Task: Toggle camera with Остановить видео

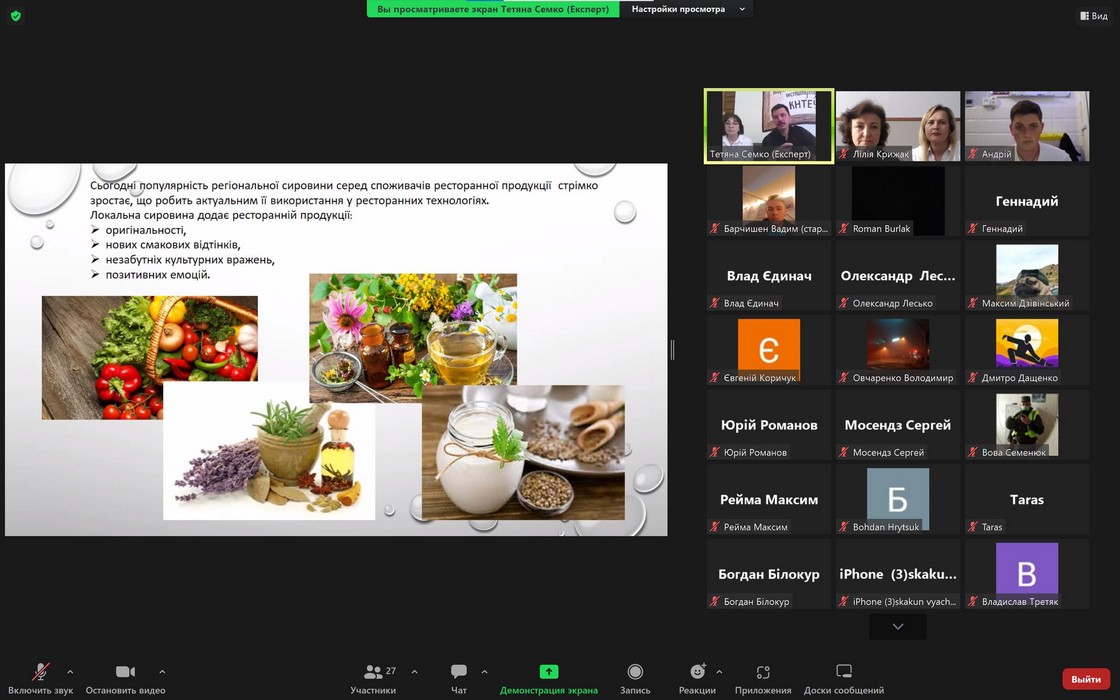Action: [125, 673]
